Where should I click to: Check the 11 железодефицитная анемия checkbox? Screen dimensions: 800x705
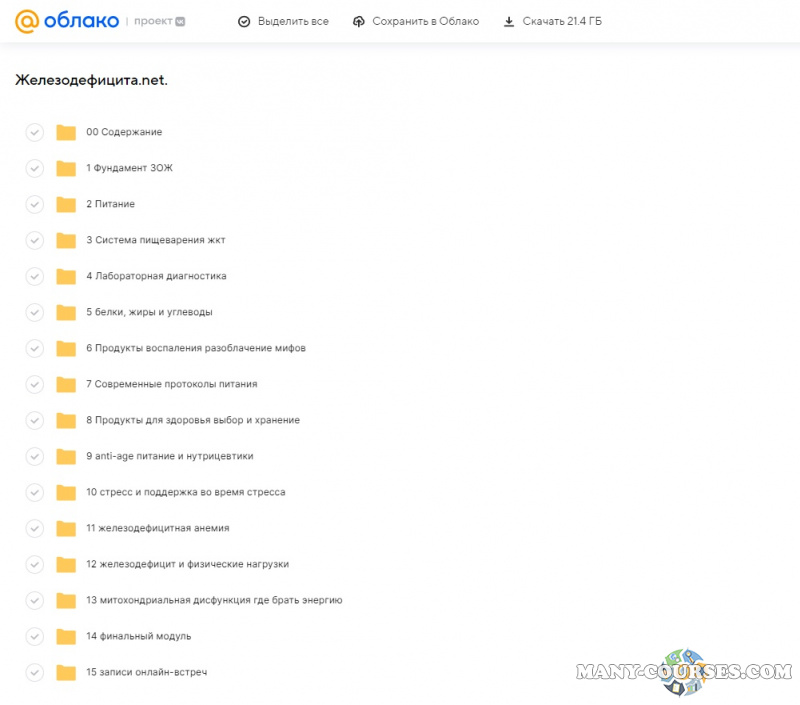point(35,528)
